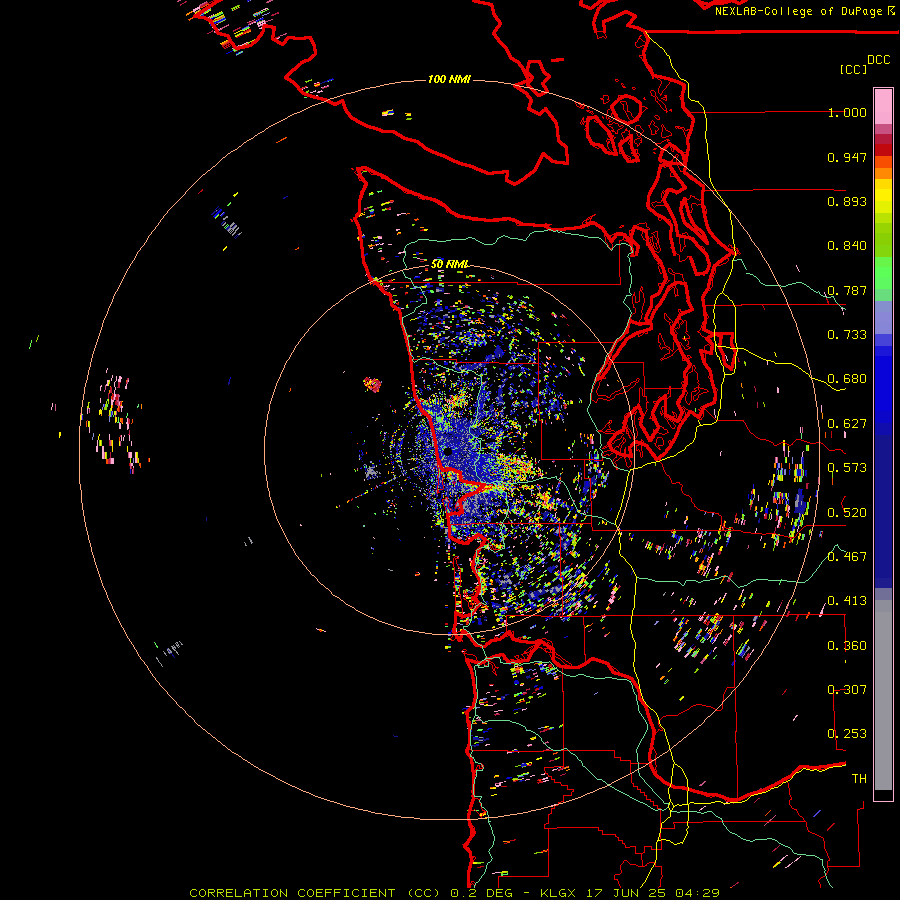900x900 pixels.
Task: Click the isolated offshore red-pink echo blob
Action: [373, 384]
